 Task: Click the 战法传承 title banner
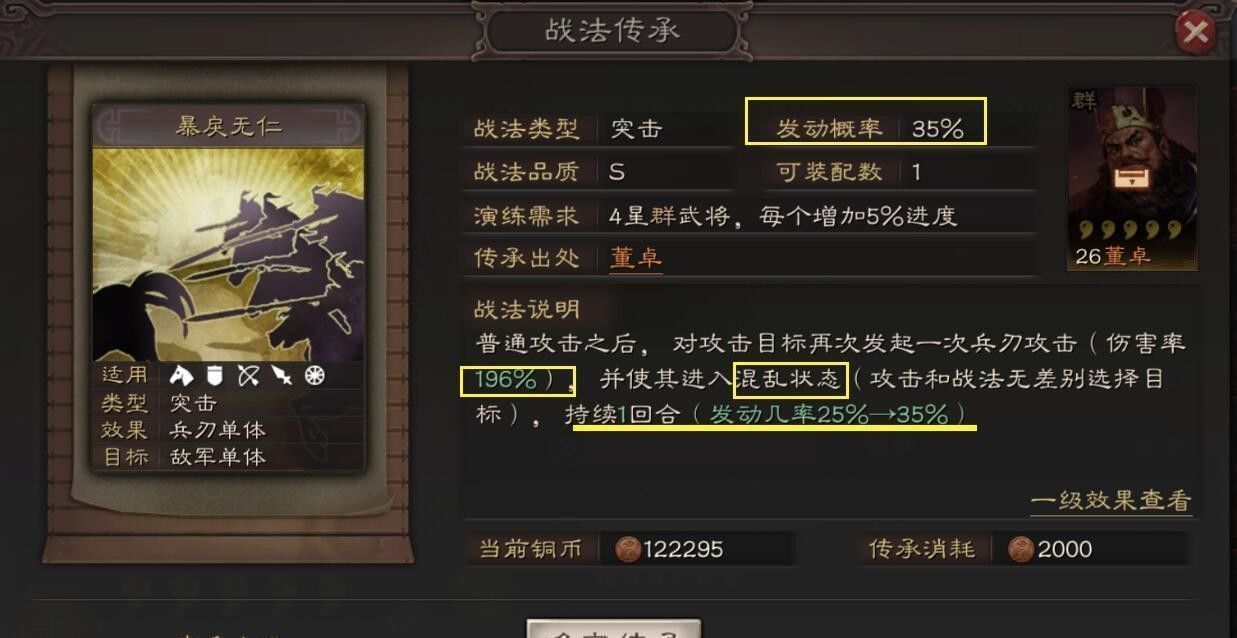point(612,31)
